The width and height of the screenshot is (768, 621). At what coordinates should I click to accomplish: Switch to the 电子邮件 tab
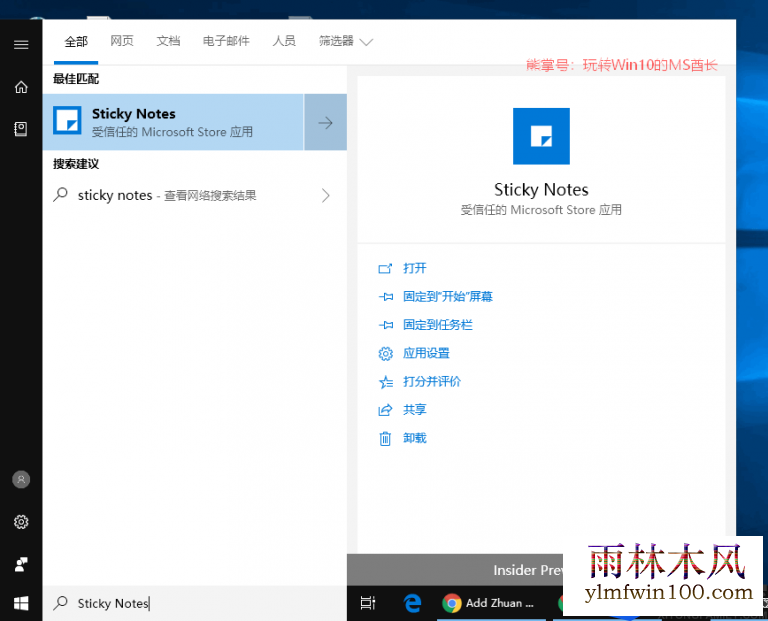(226, 41)
